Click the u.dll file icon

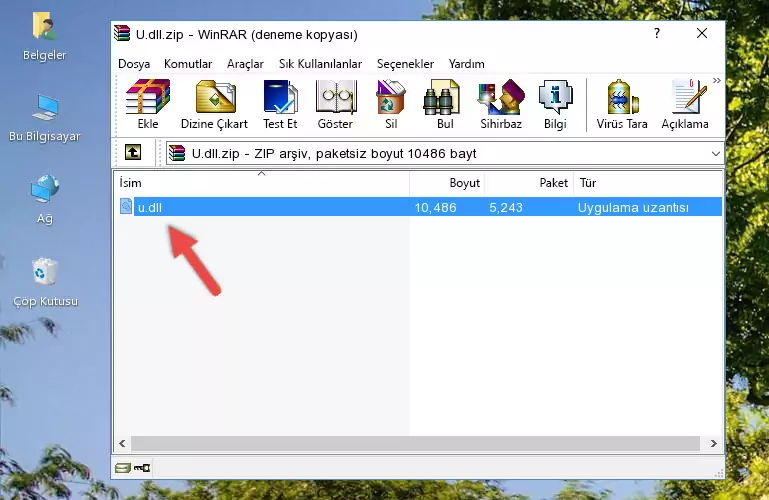(126, 206)
